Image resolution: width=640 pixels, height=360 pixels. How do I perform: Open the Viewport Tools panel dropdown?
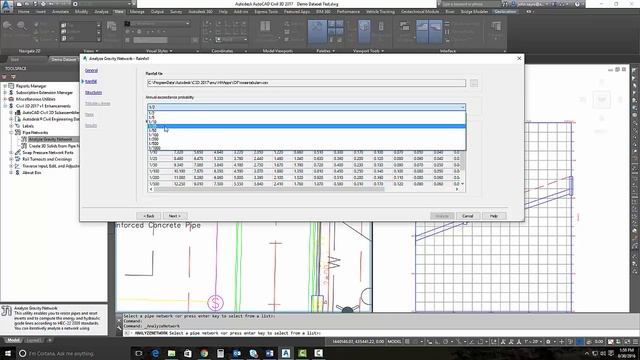368,51
